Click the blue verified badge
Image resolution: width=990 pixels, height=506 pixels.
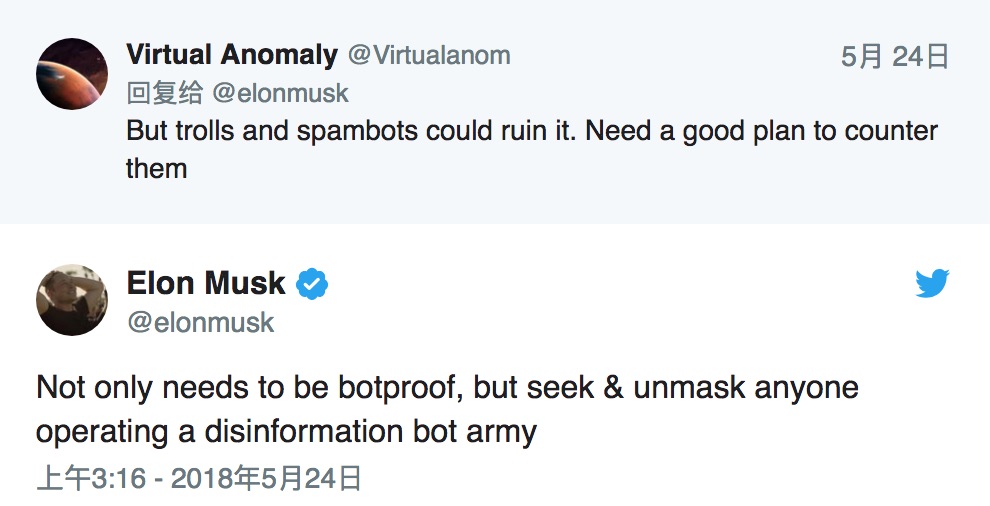[x=313, y=285]
